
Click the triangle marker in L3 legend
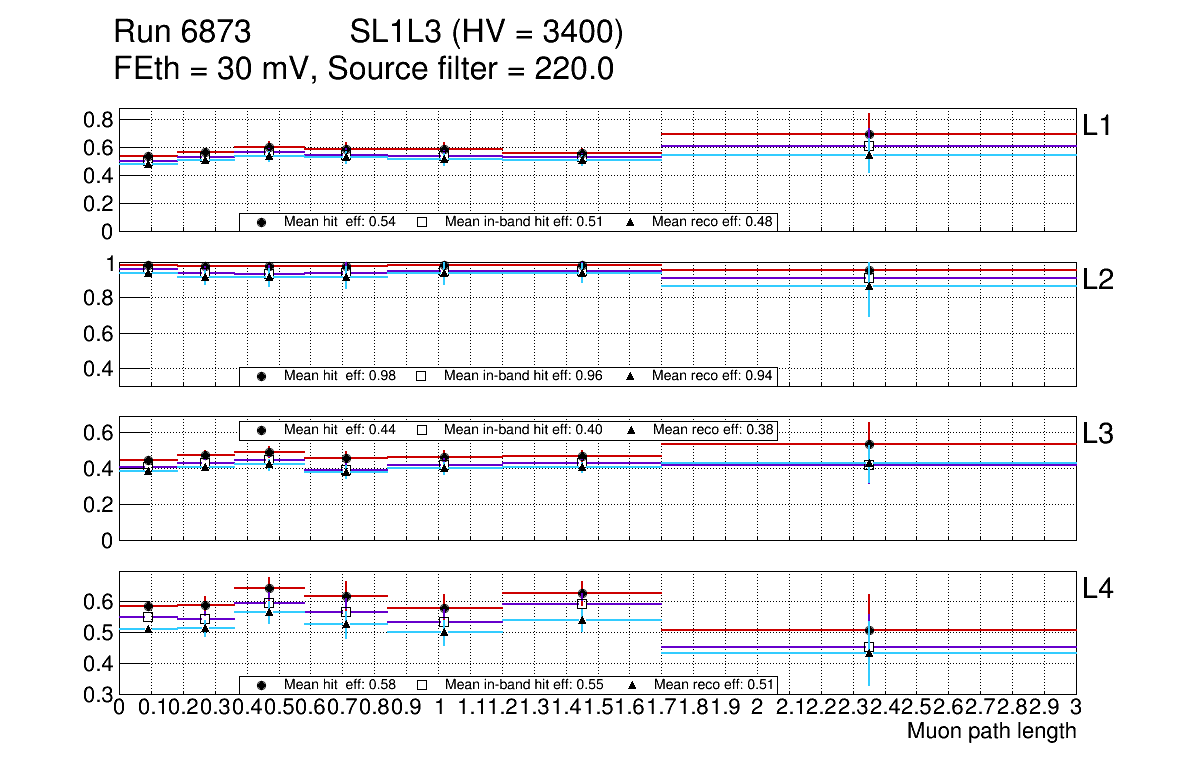[x=631, y=429]
